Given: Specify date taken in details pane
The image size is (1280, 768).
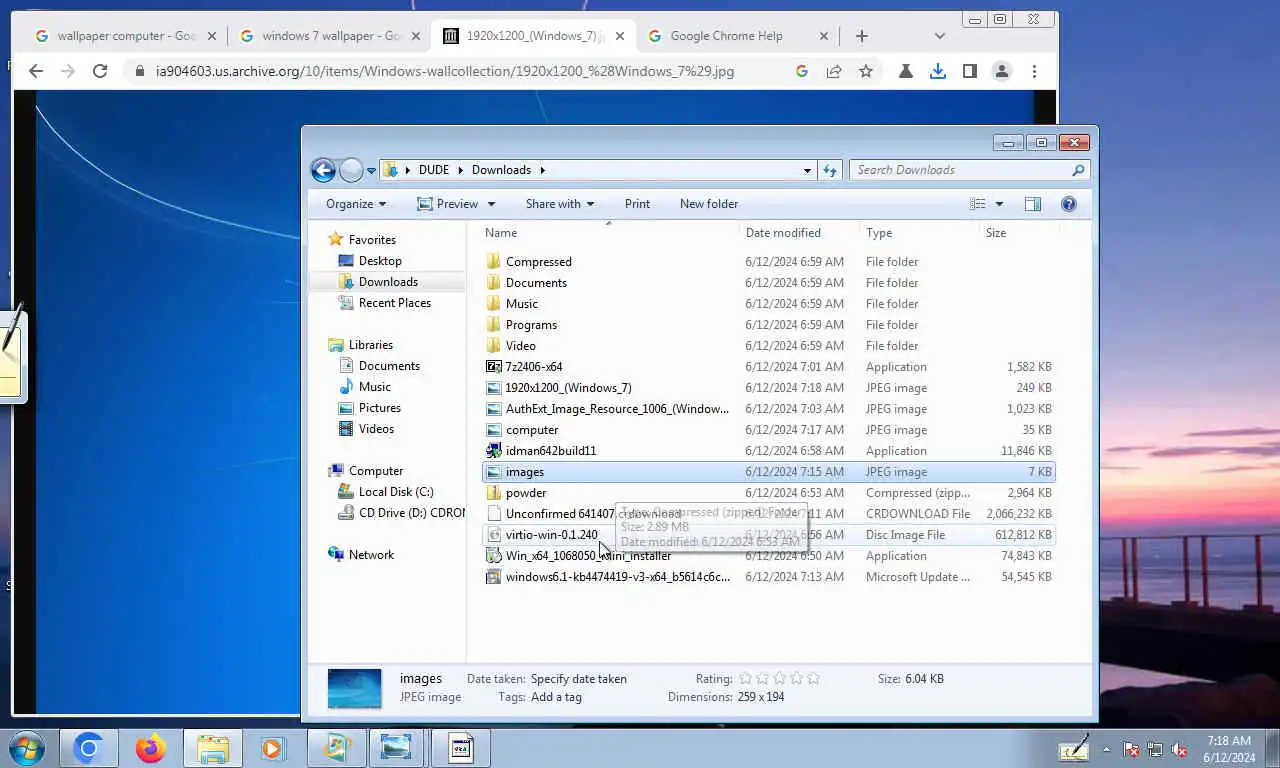Looking at the screenshot, I should tap(579, 679).
